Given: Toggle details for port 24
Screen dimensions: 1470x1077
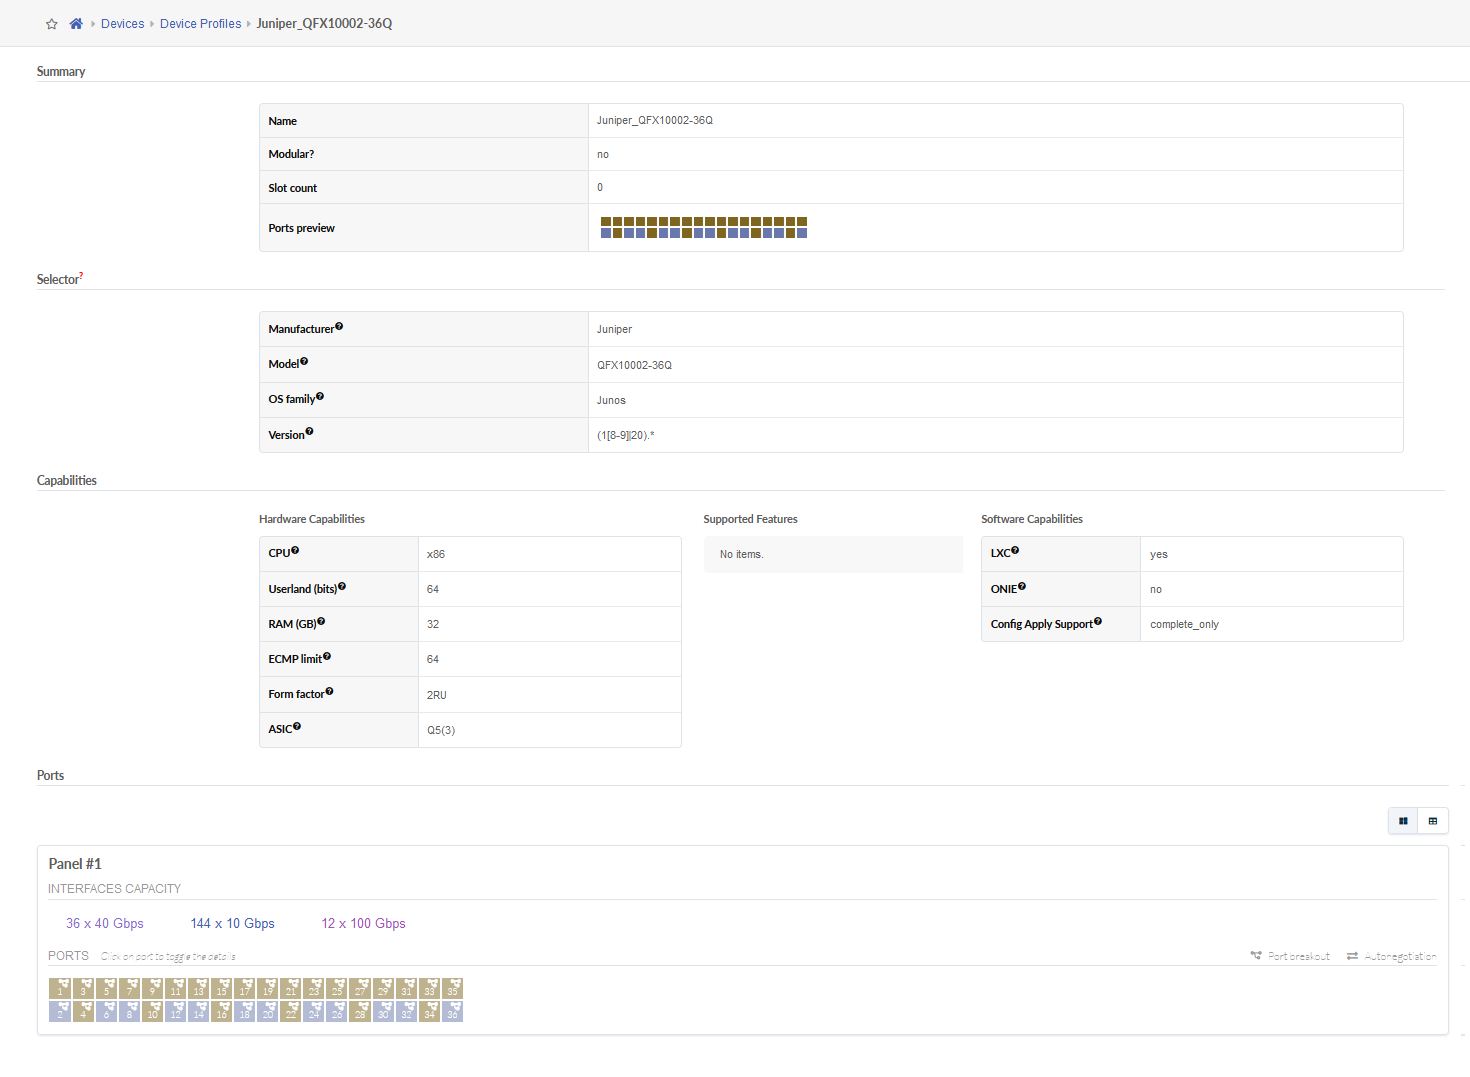Looking at the screenshot, I should point(314,1011).
